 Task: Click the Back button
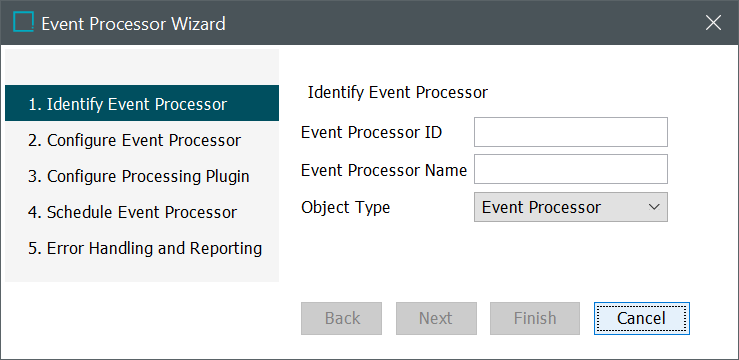(342, 319)
